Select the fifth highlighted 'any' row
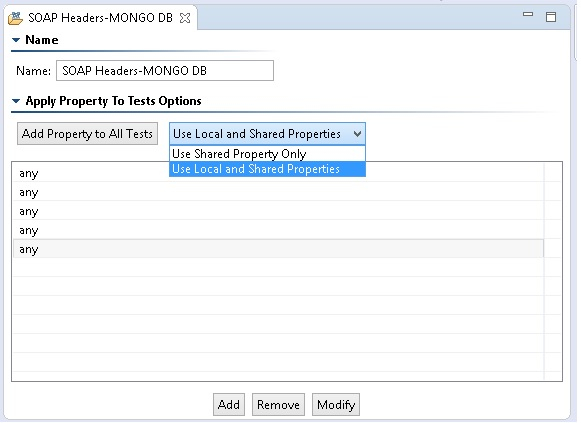Screen dimensions: 581x423 tap(278, 249)
